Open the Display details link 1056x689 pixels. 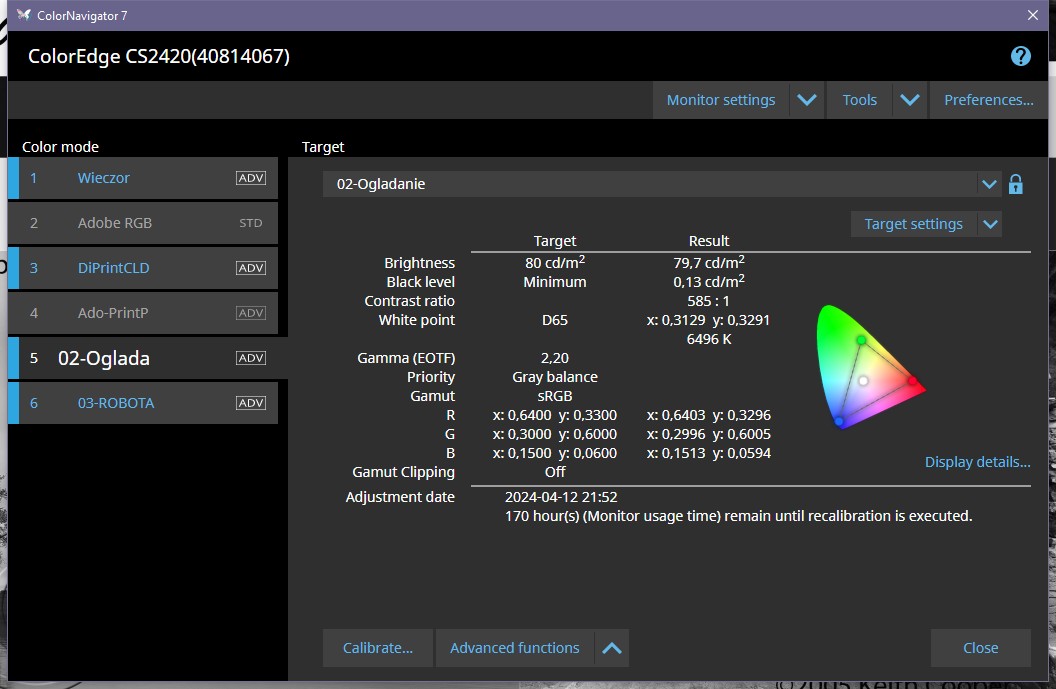[x=977, y=462]
